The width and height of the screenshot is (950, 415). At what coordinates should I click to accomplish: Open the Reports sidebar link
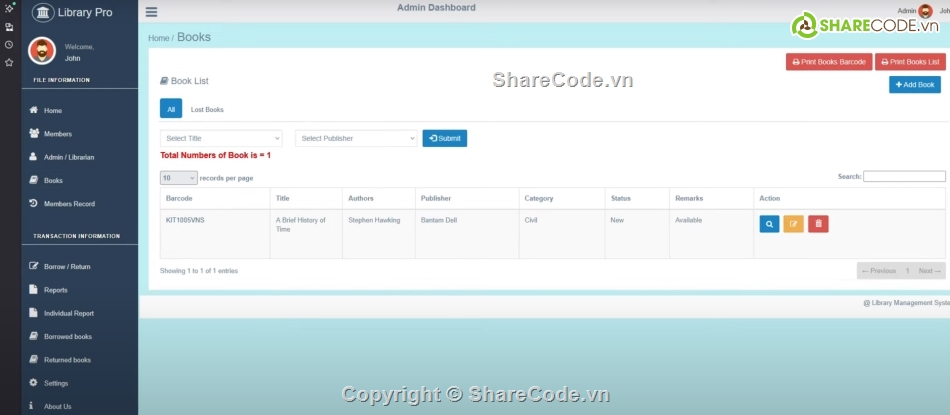point(56,290)
